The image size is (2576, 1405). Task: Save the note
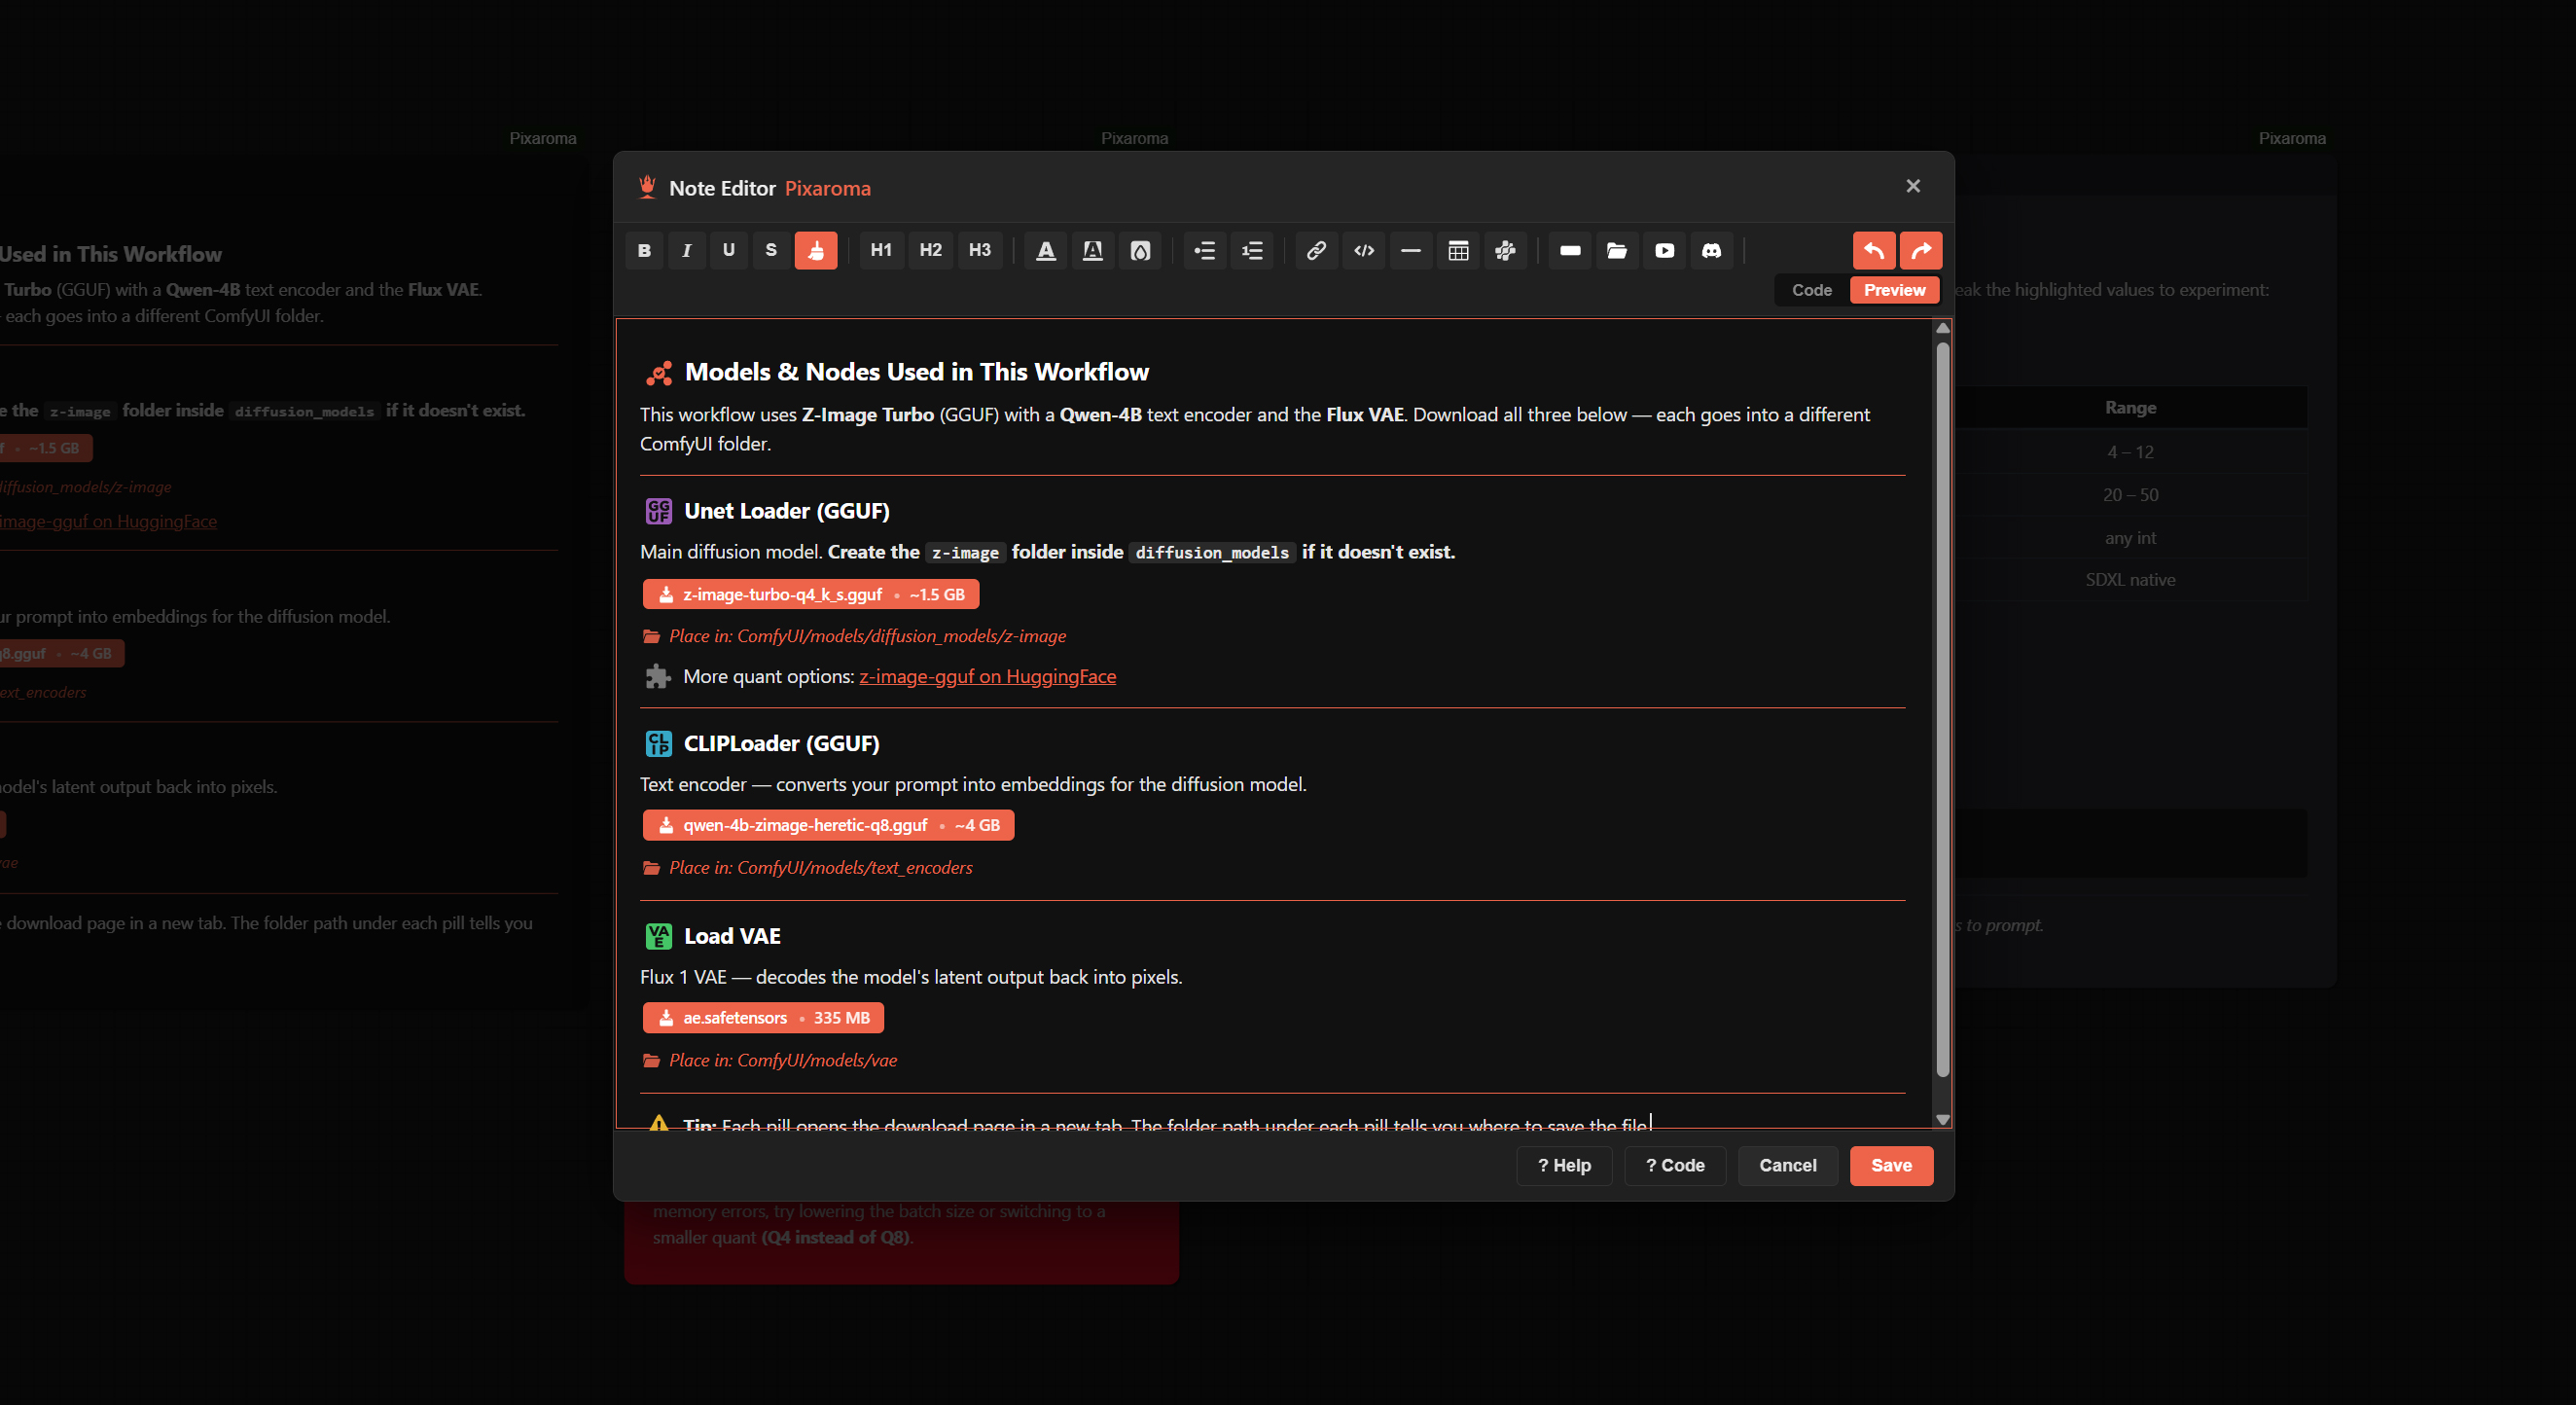click(x=1890, y=1165)
